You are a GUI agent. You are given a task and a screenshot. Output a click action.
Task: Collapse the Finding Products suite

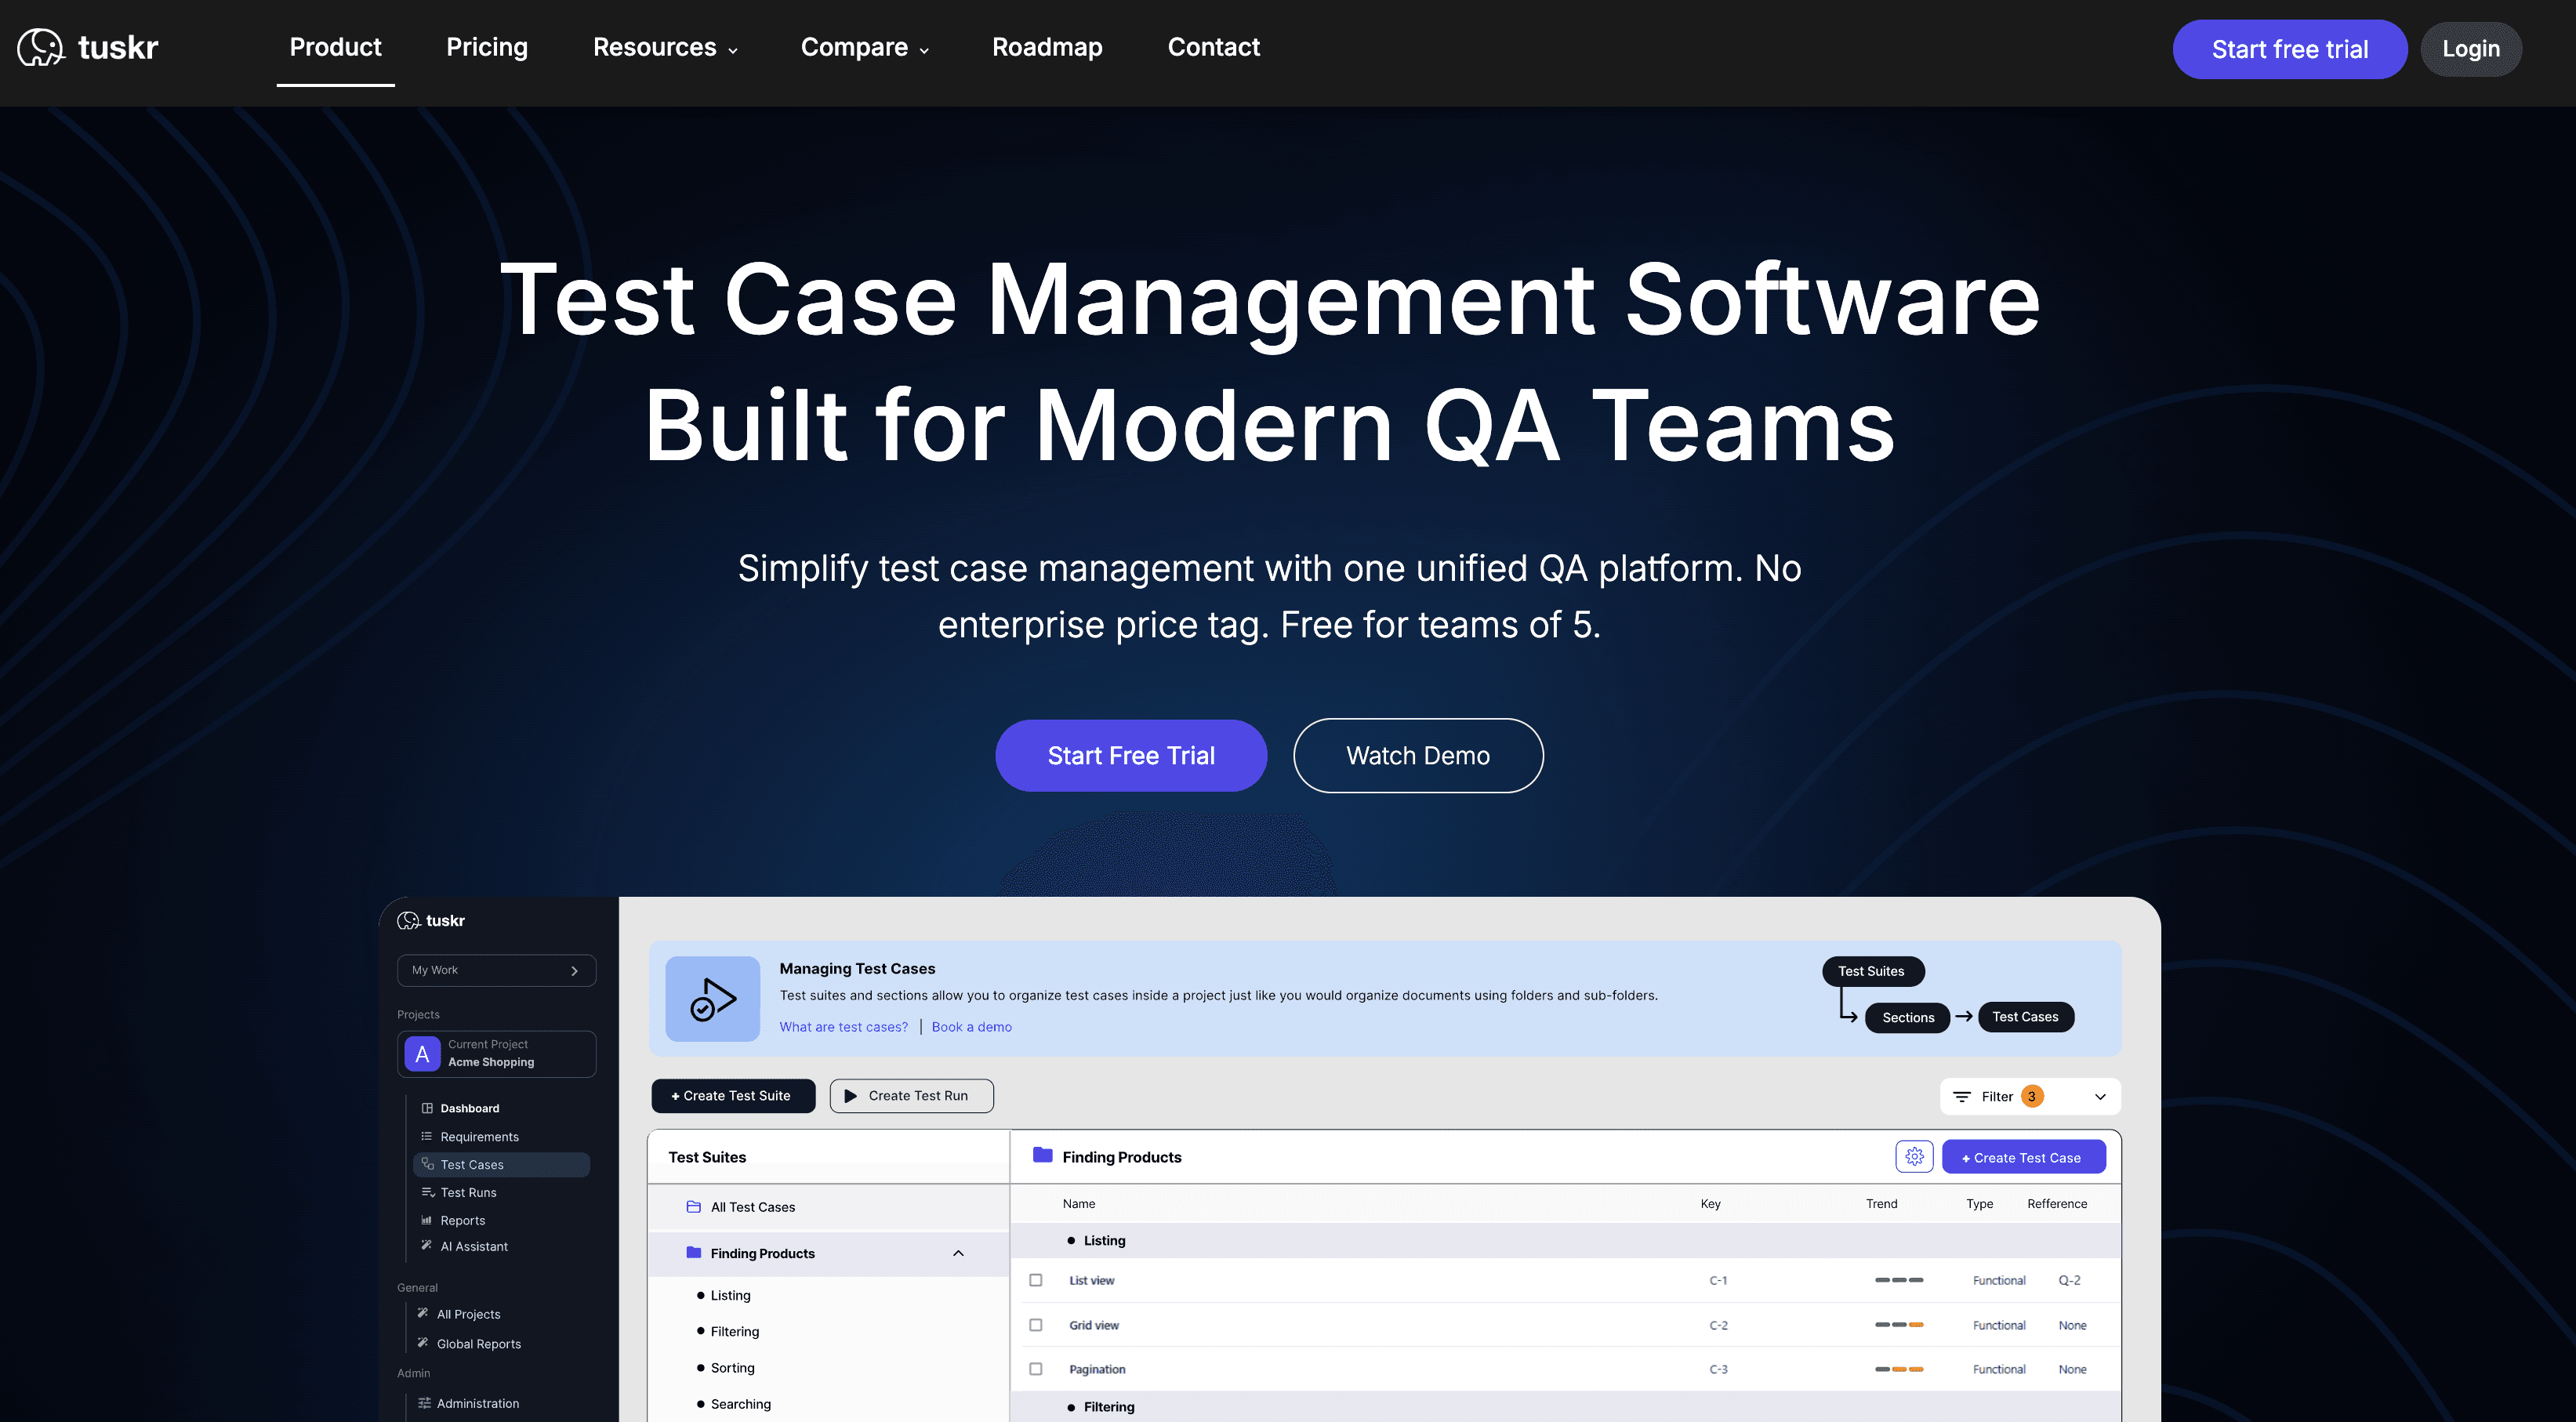coord(958,1253)
